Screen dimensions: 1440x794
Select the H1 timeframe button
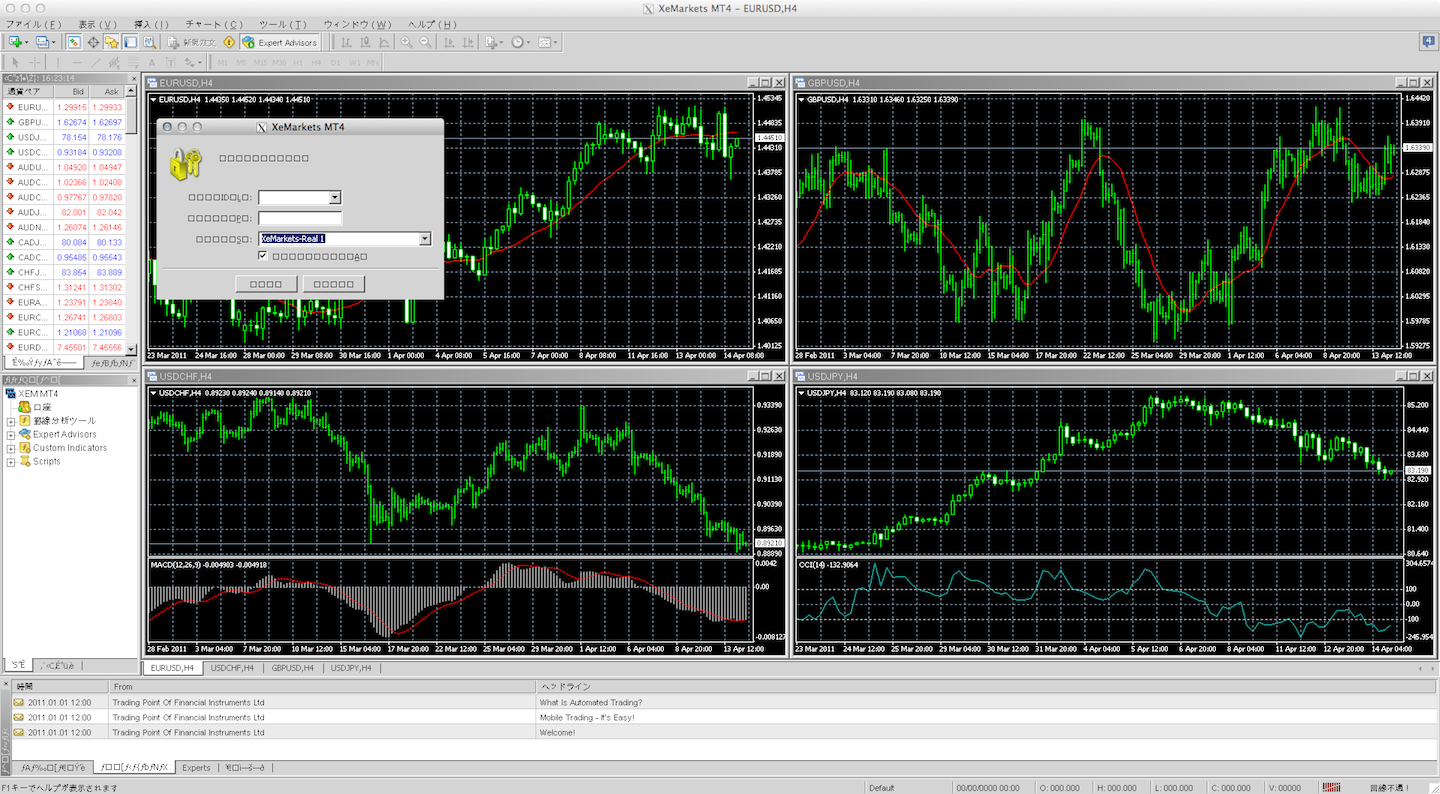[298, 62]
